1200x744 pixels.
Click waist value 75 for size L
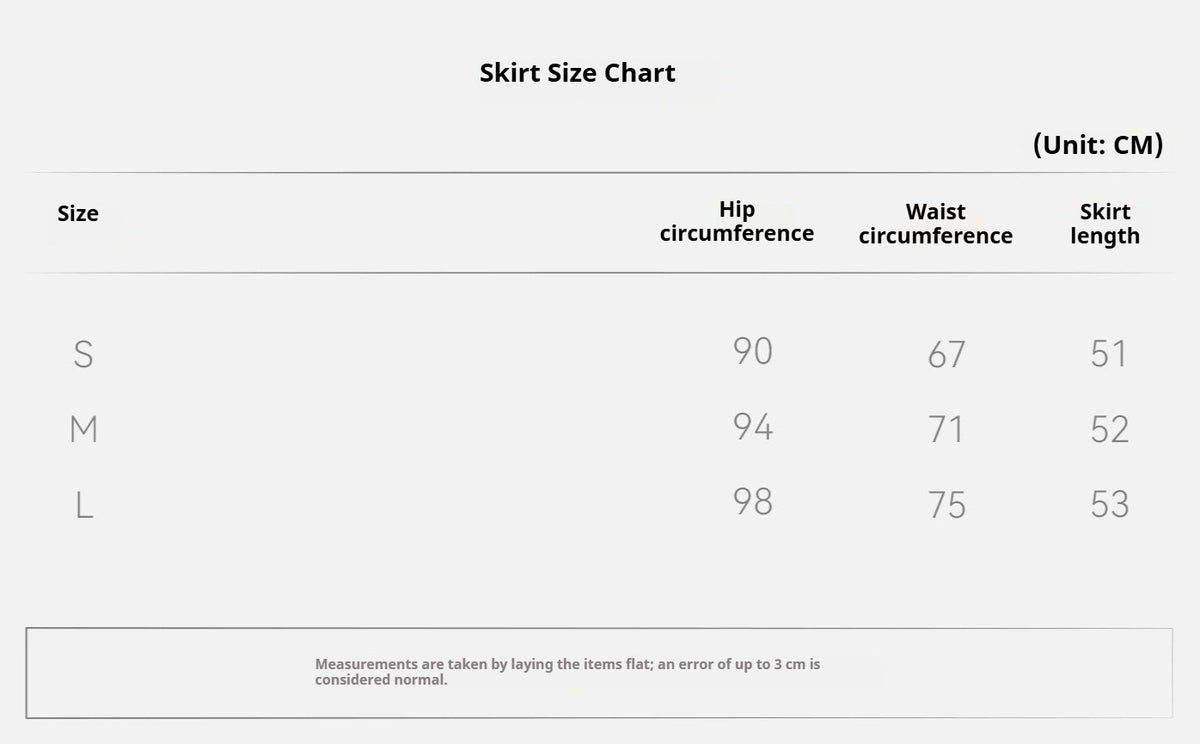coord(946,505)
